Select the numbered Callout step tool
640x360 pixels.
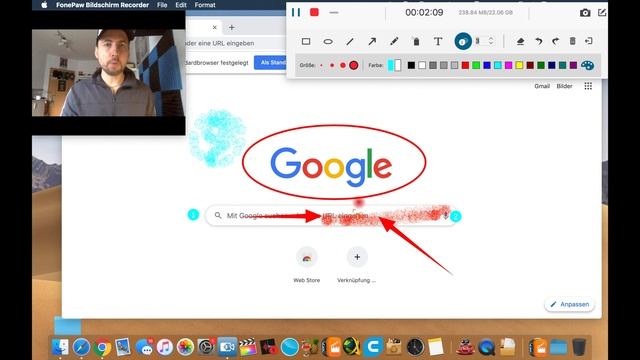point(463,41)
